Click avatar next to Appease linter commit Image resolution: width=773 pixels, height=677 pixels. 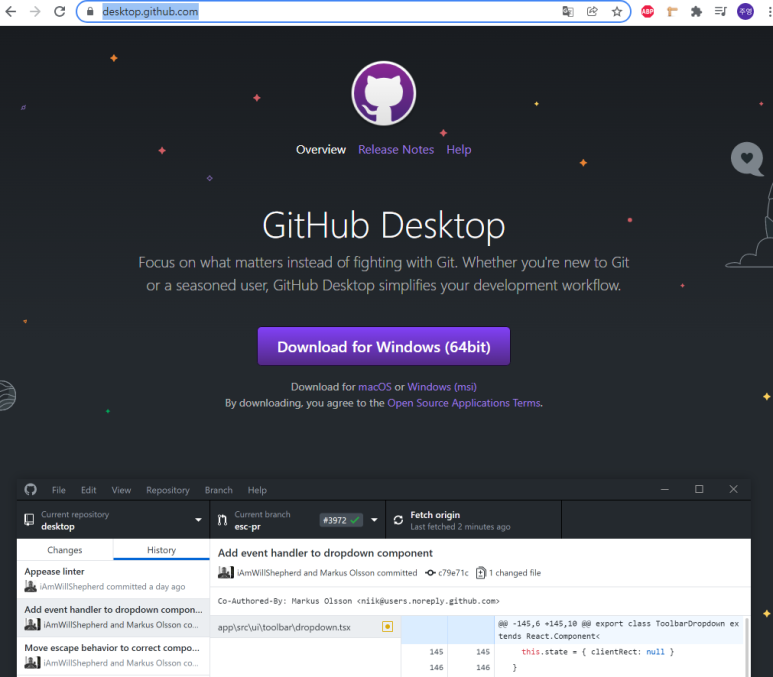click(31, 586)
